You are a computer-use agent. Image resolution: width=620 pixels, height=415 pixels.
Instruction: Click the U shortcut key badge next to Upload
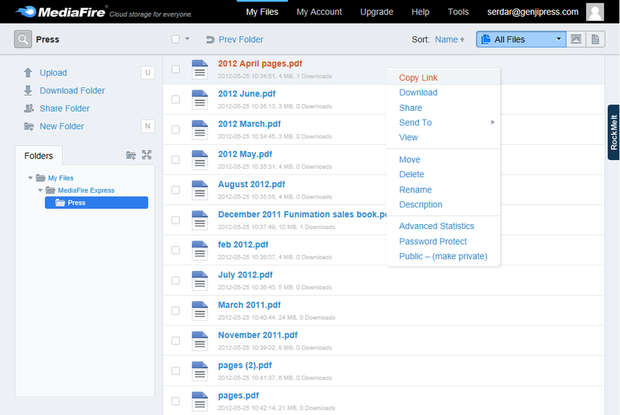(147, 73)
